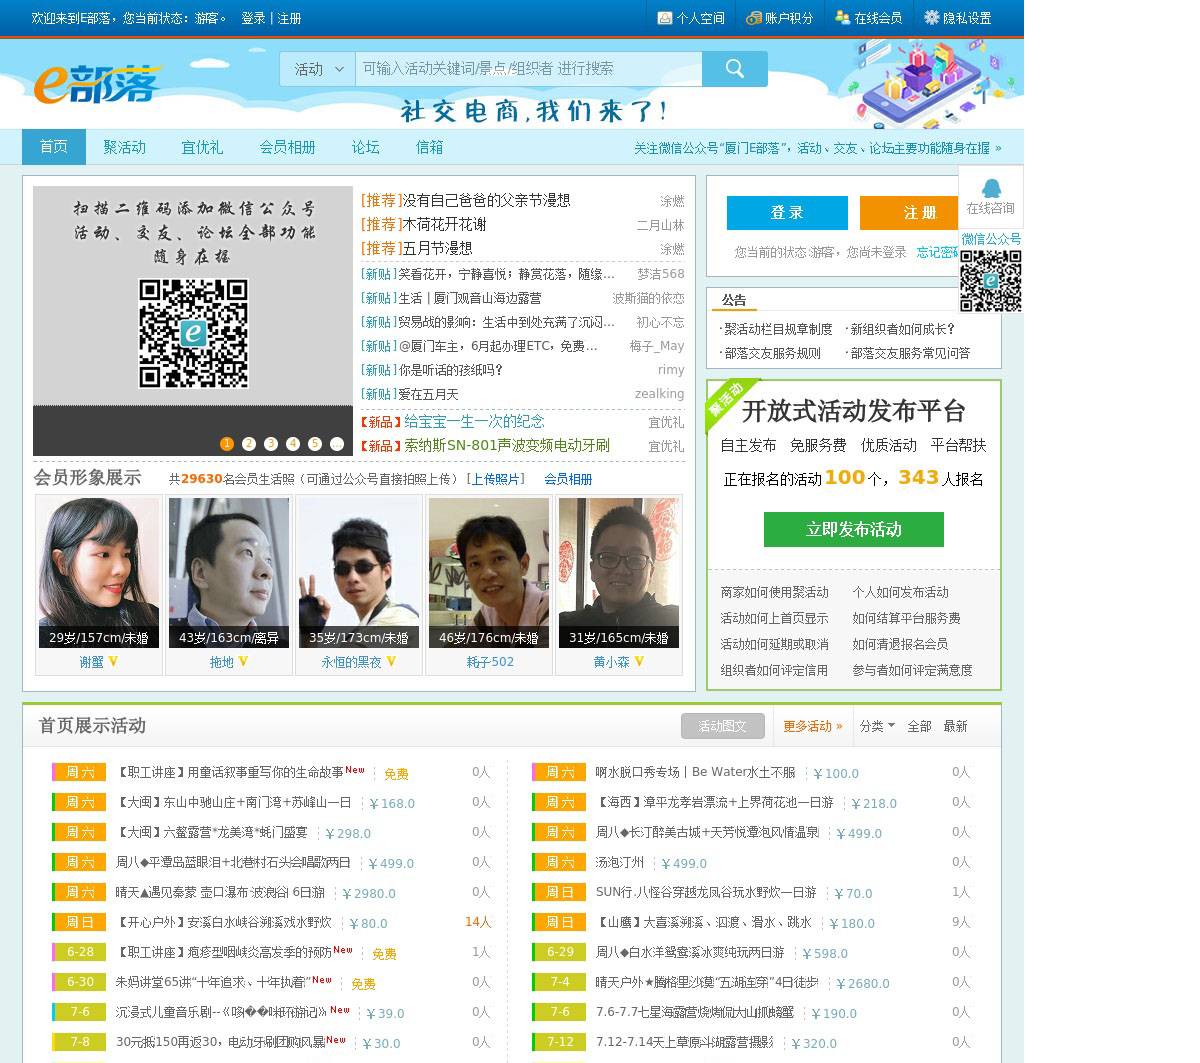The height and width of the screenshot is (1063, 1200).
Task: Expand 更多活动 link arrow
Action: [812, 726]
